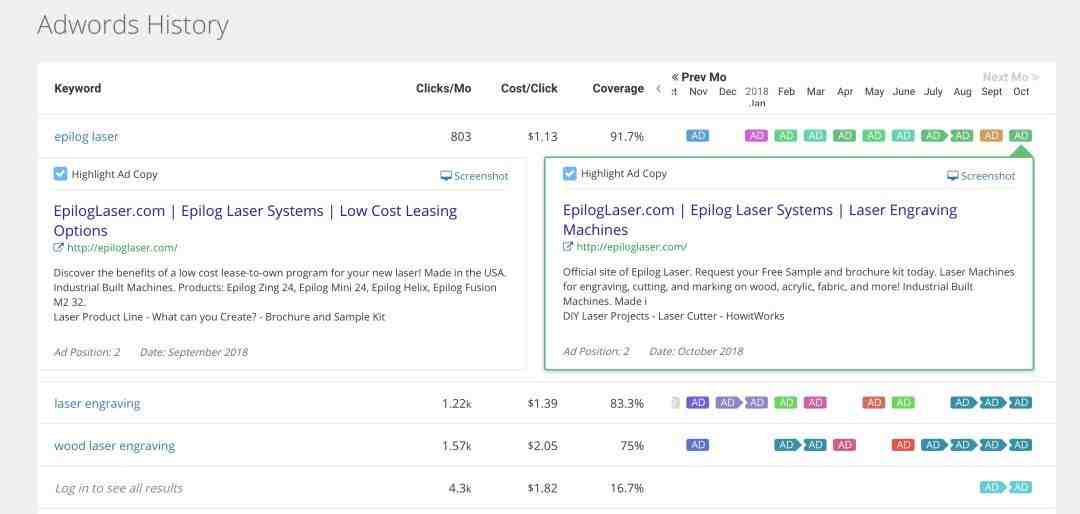Screen dimensions: 1080x514
Task: Sort by Coverage column header
Action: [x=618, y=88]
